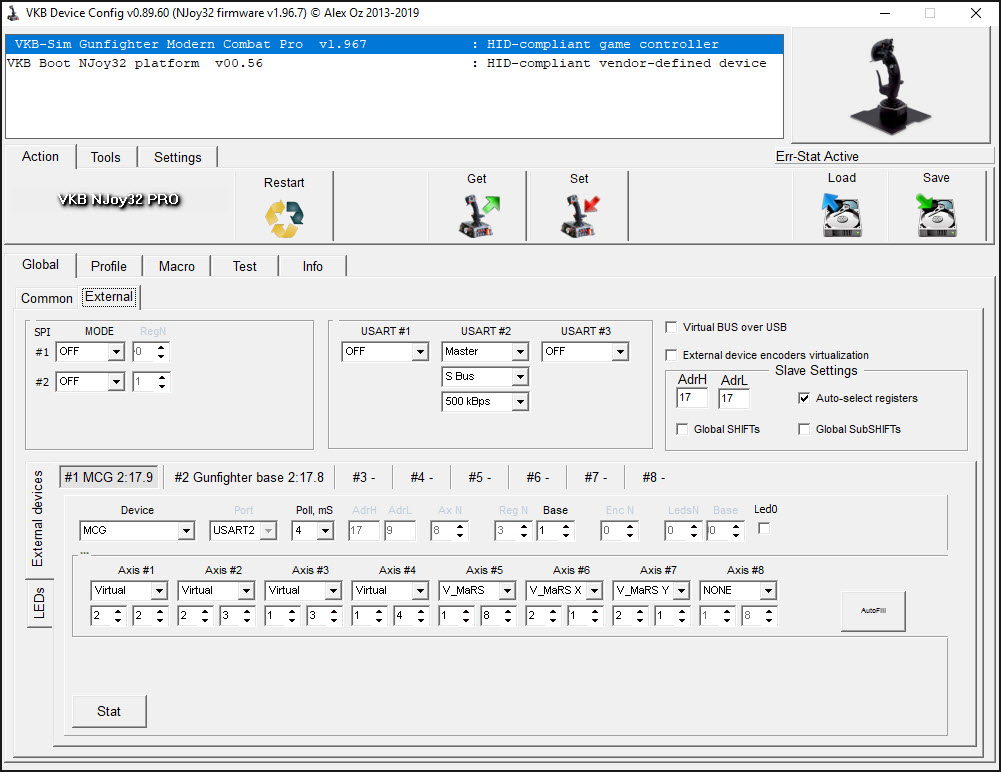Select the #2 Gunfighter base 2:17.8 tab
This screenshot has width=1001, height=772.
click(x=249, y=478)
